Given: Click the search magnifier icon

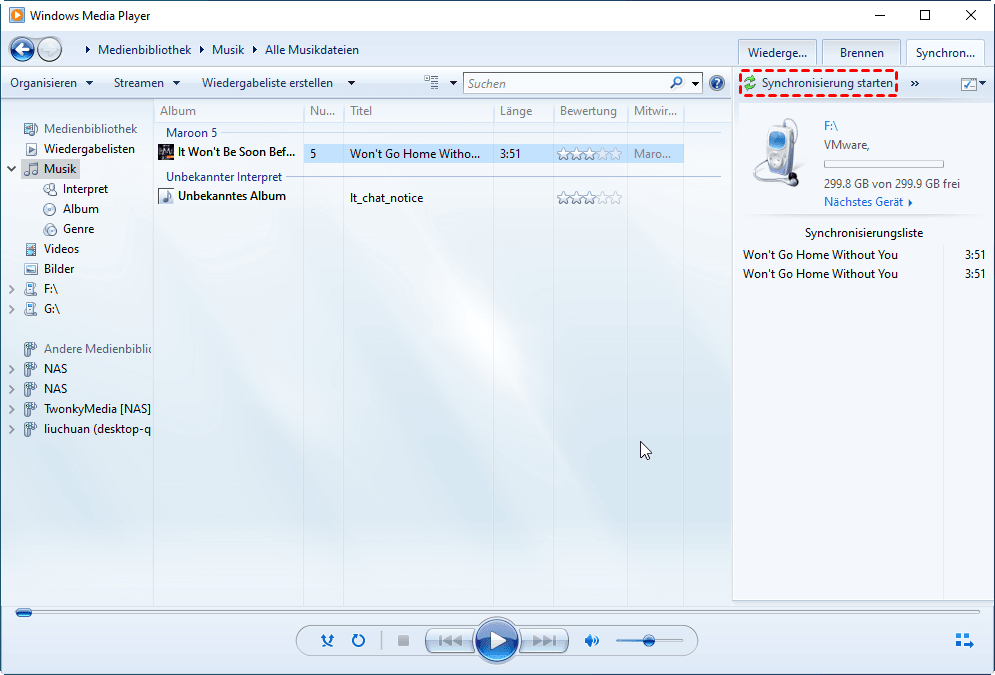Looking at the screenshot, I should [x=676, y=83].
